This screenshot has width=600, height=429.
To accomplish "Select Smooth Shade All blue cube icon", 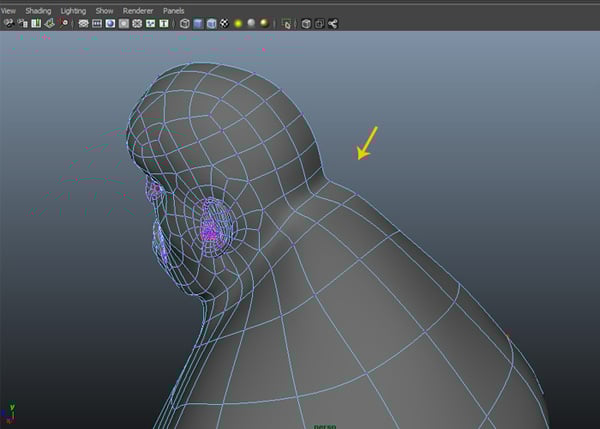I will [198, 23].
